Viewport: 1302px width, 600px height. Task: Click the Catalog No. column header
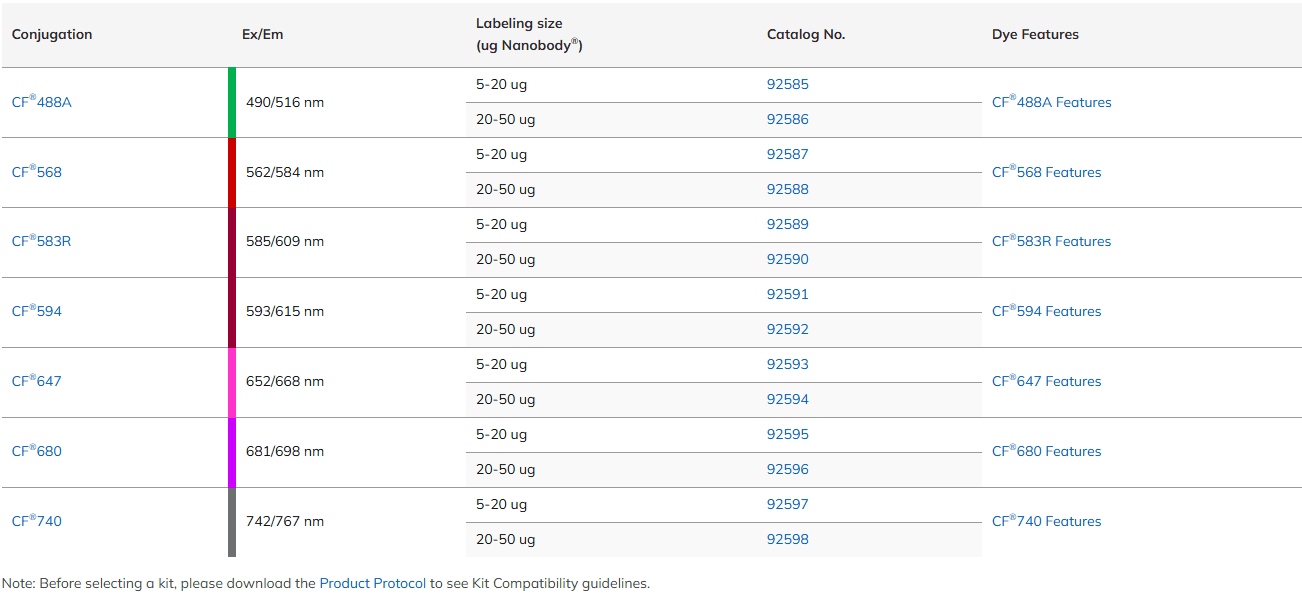(x=806, y=34)
